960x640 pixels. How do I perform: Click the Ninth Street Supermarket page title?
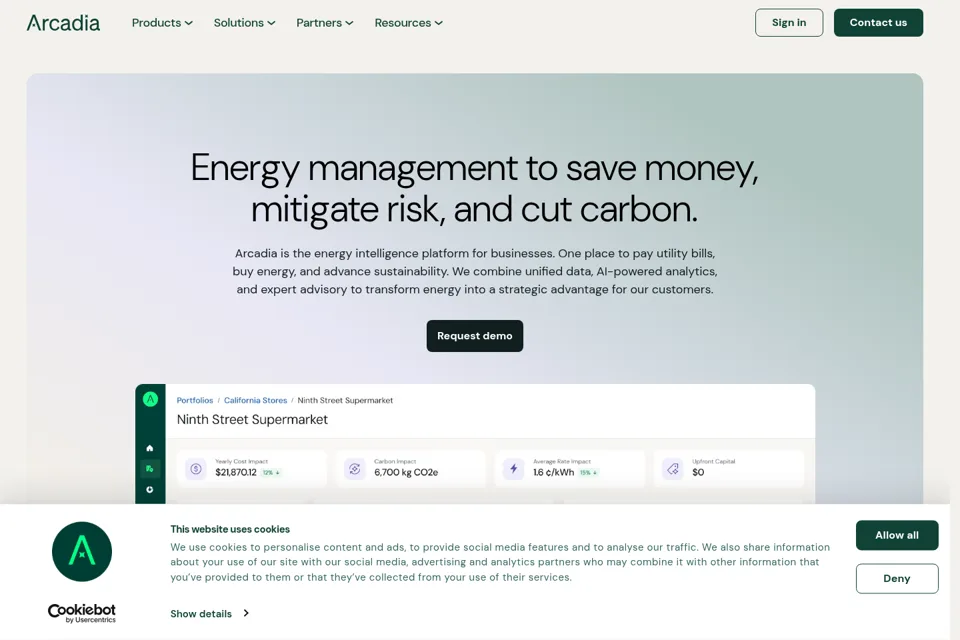point(252,420)
